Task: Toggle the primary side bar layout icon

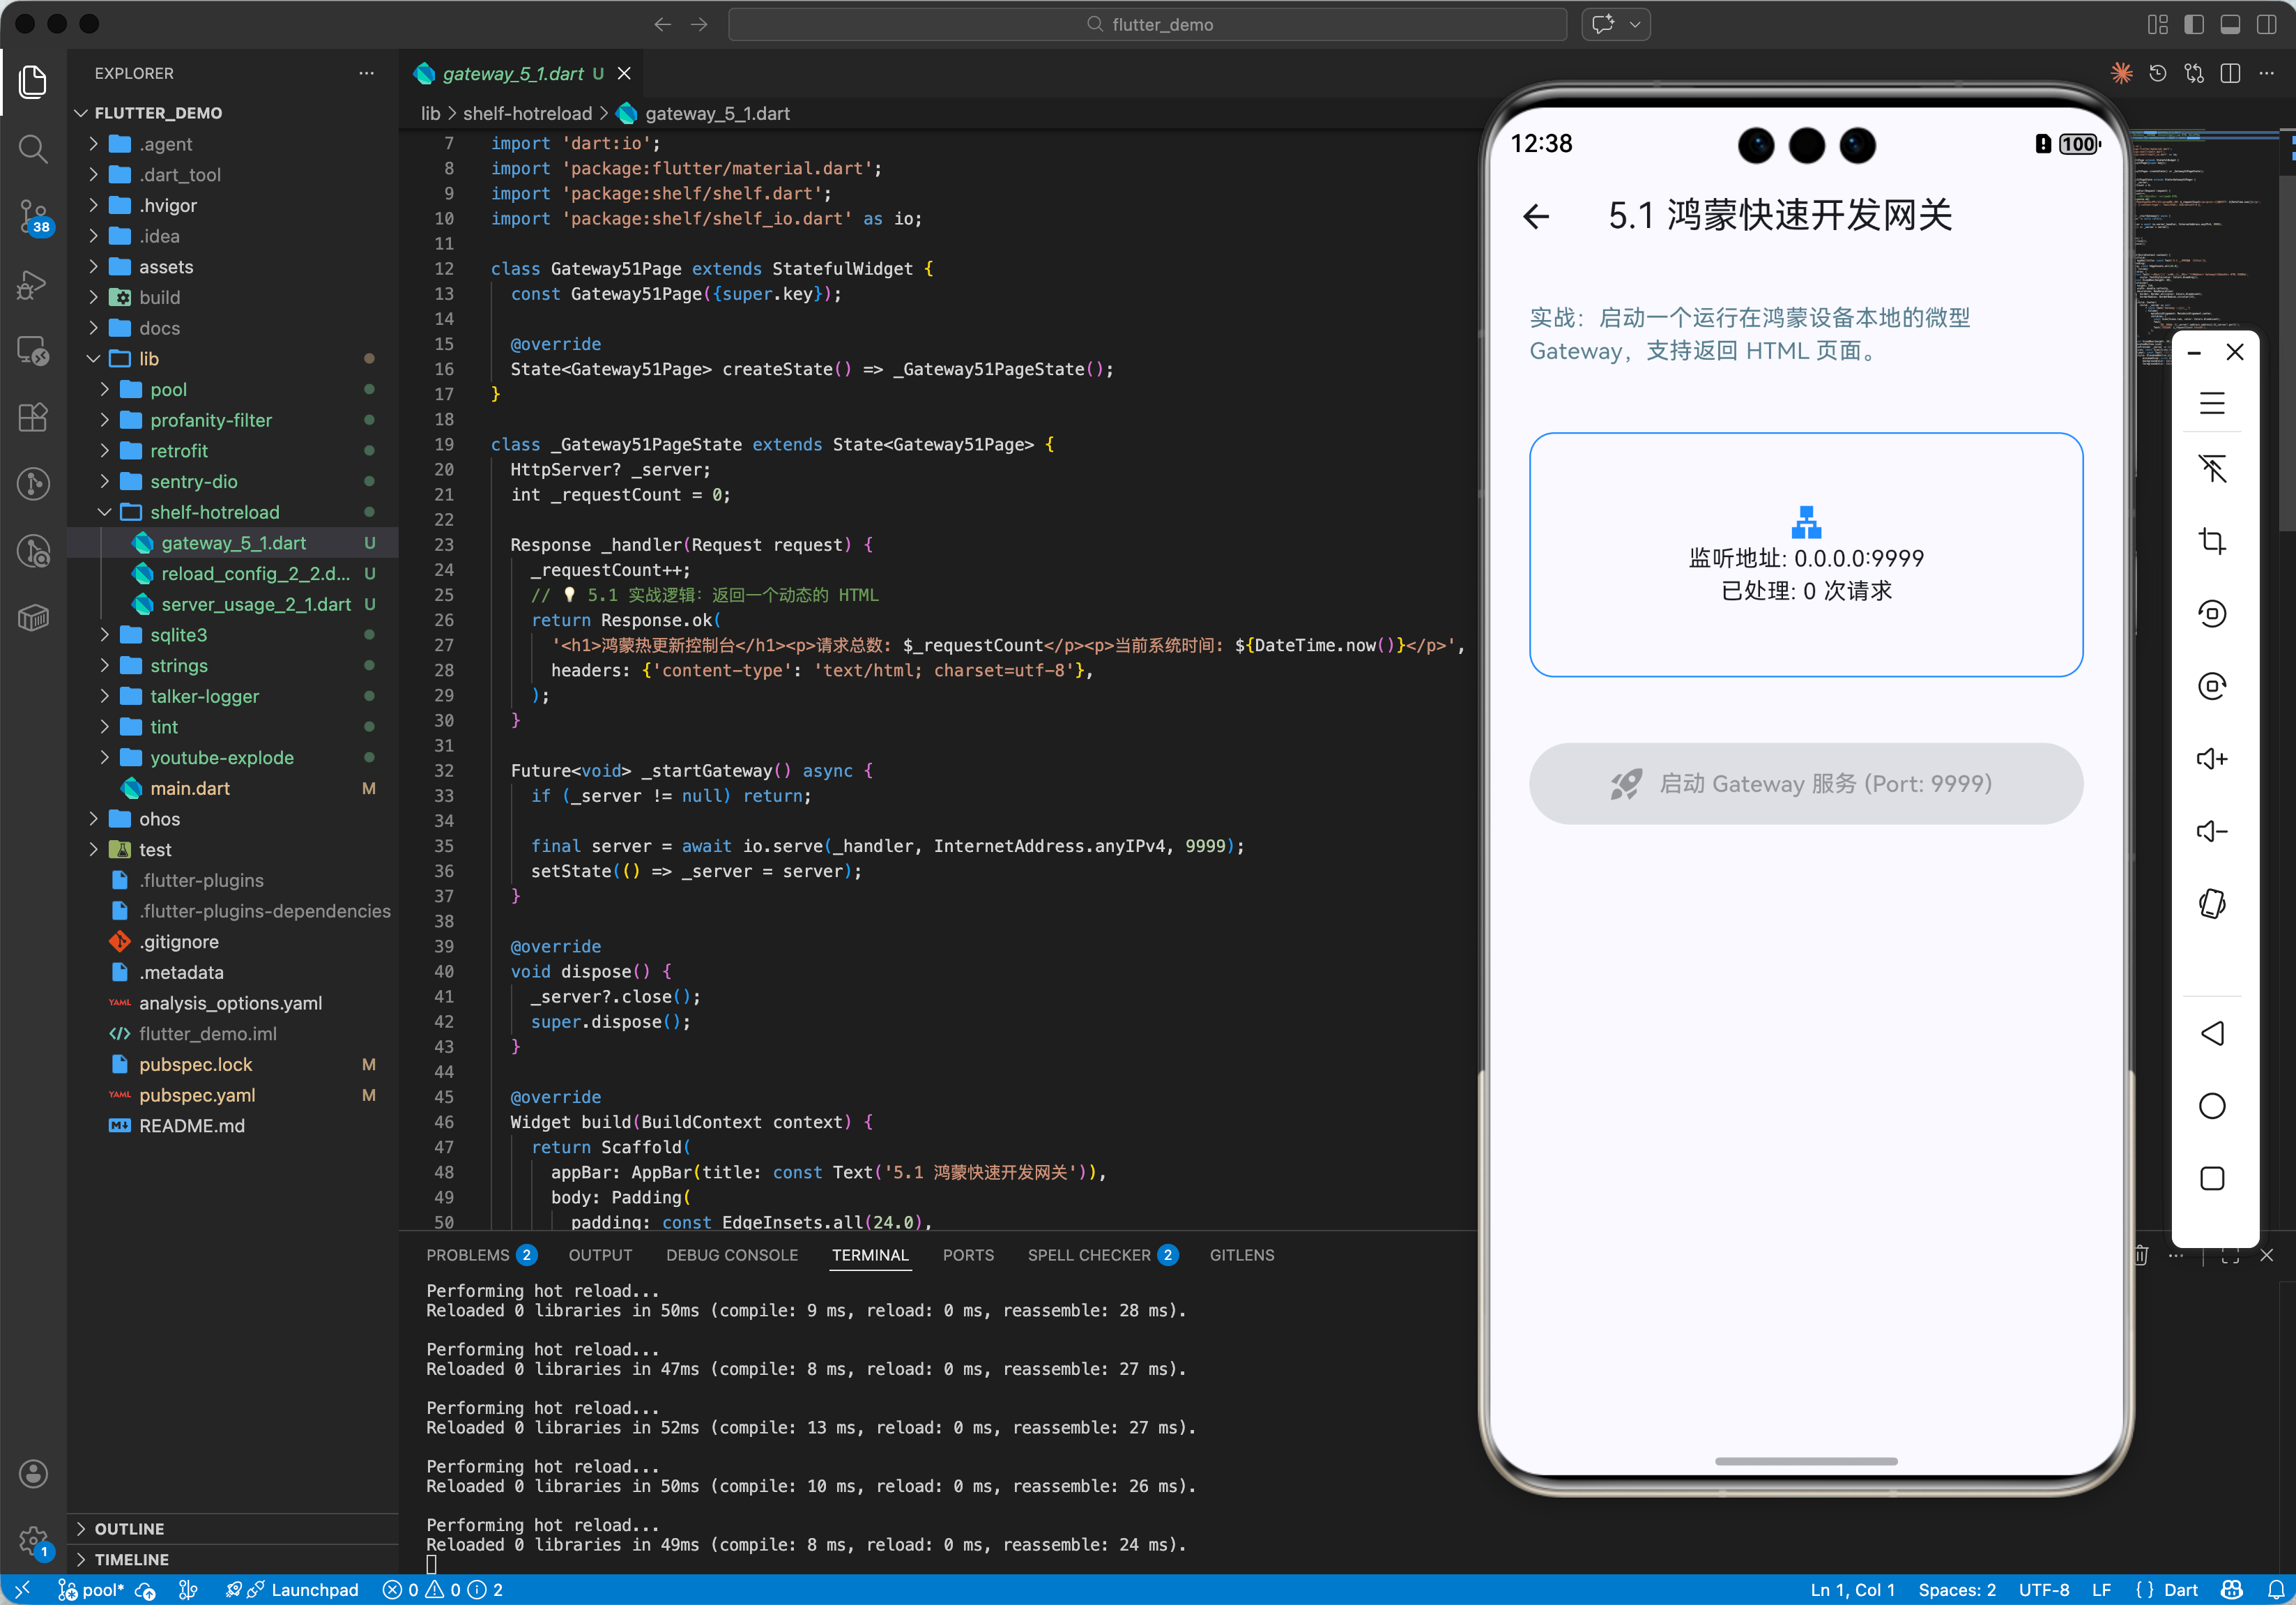Action: point(2193,25)
